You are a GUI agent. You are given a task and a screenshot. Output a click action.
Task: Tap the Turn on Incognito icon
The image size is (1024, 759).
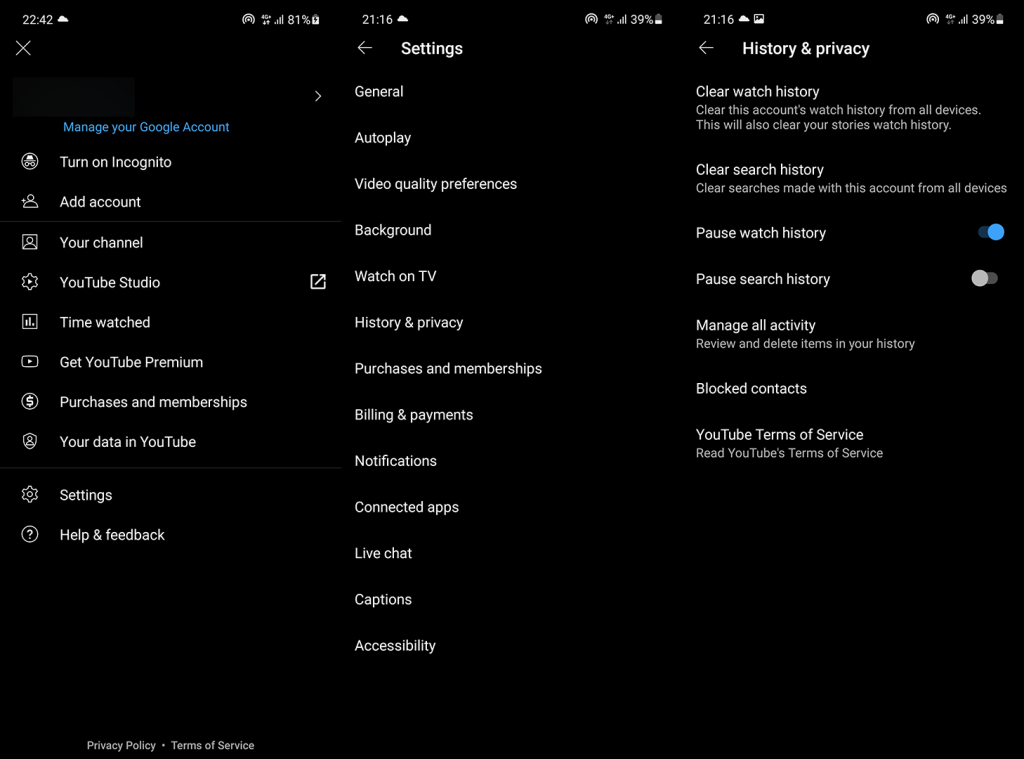point(30,161)
